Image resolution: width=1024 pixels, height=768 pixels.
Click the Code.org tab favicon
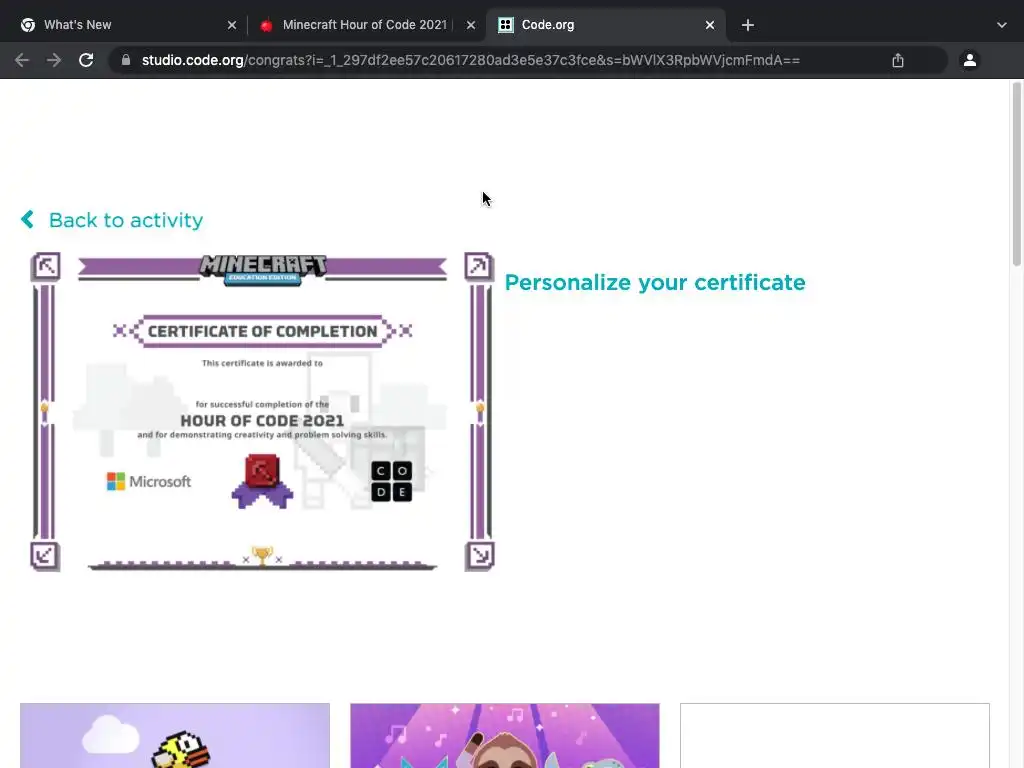[505, 25]
